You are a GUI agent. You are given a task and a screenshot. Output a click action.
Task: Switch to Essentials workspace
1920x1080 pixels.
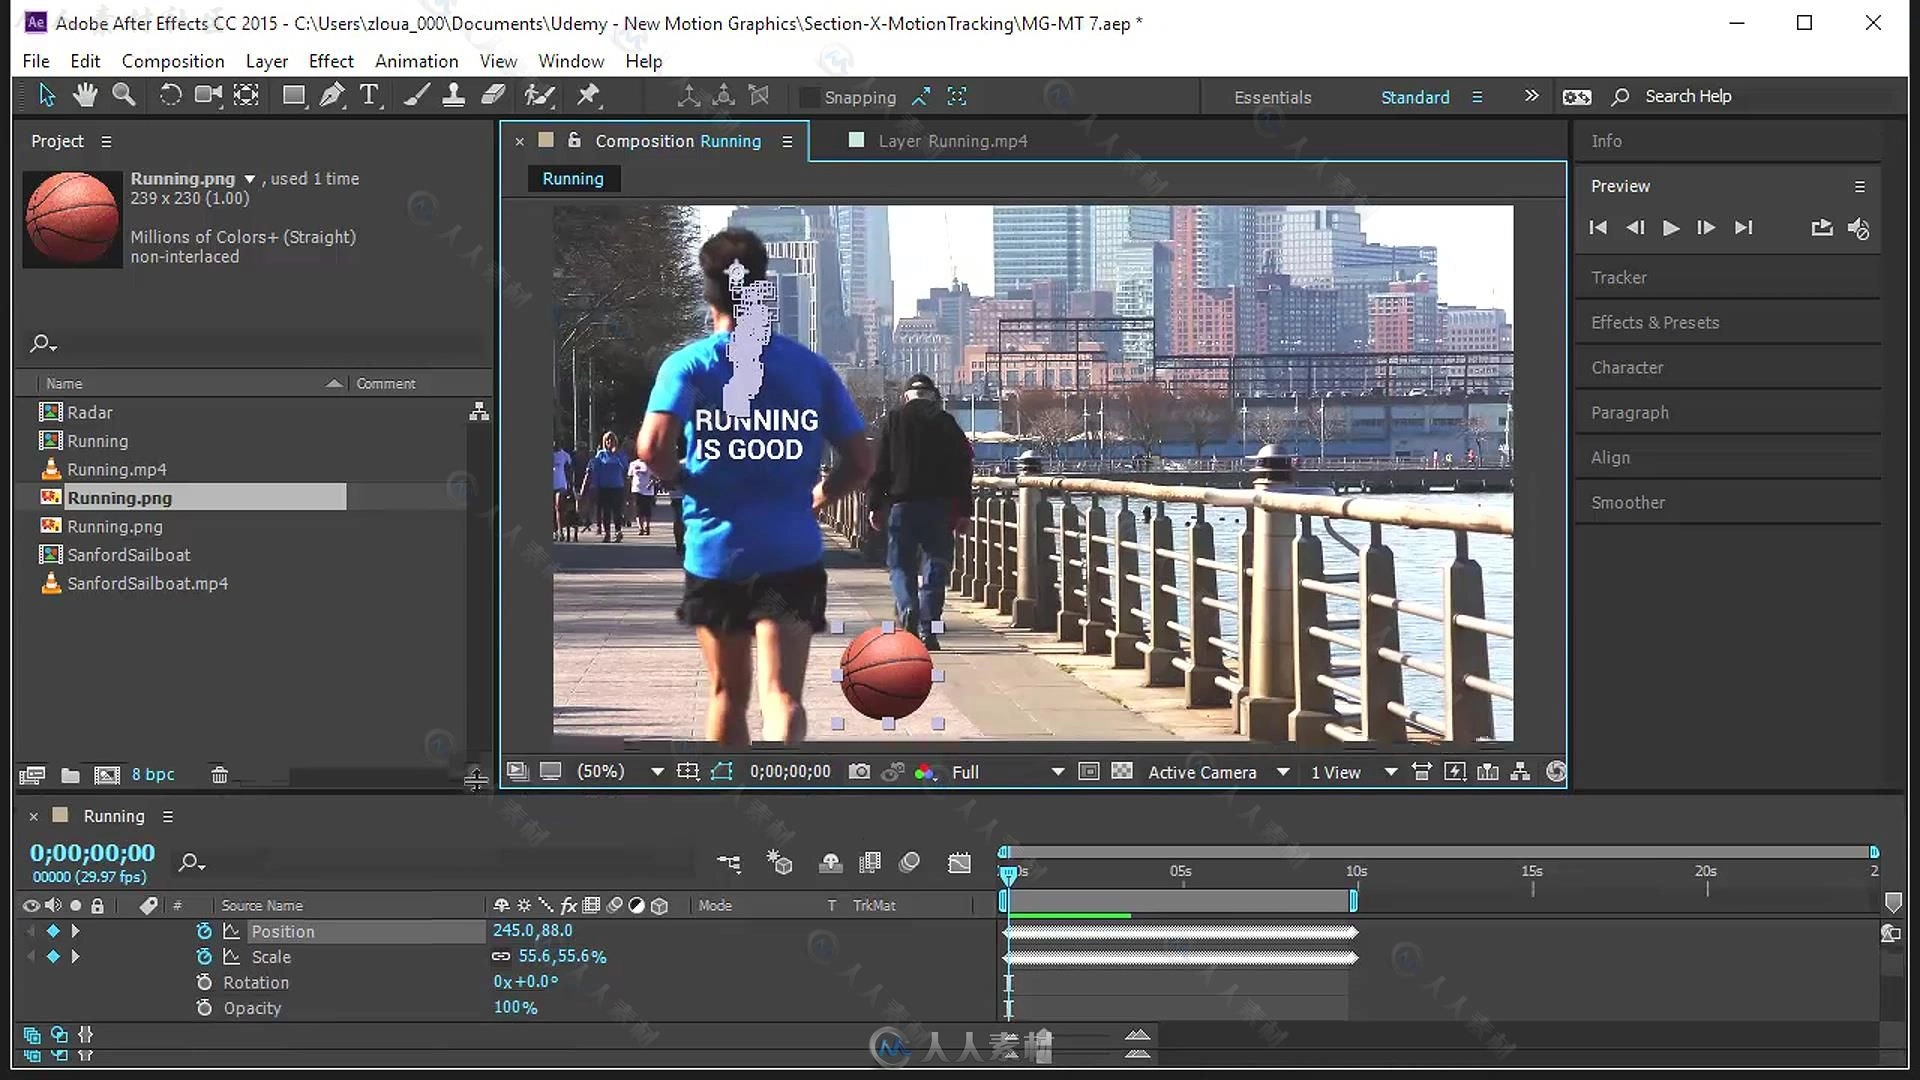[x=1272, y=97]
